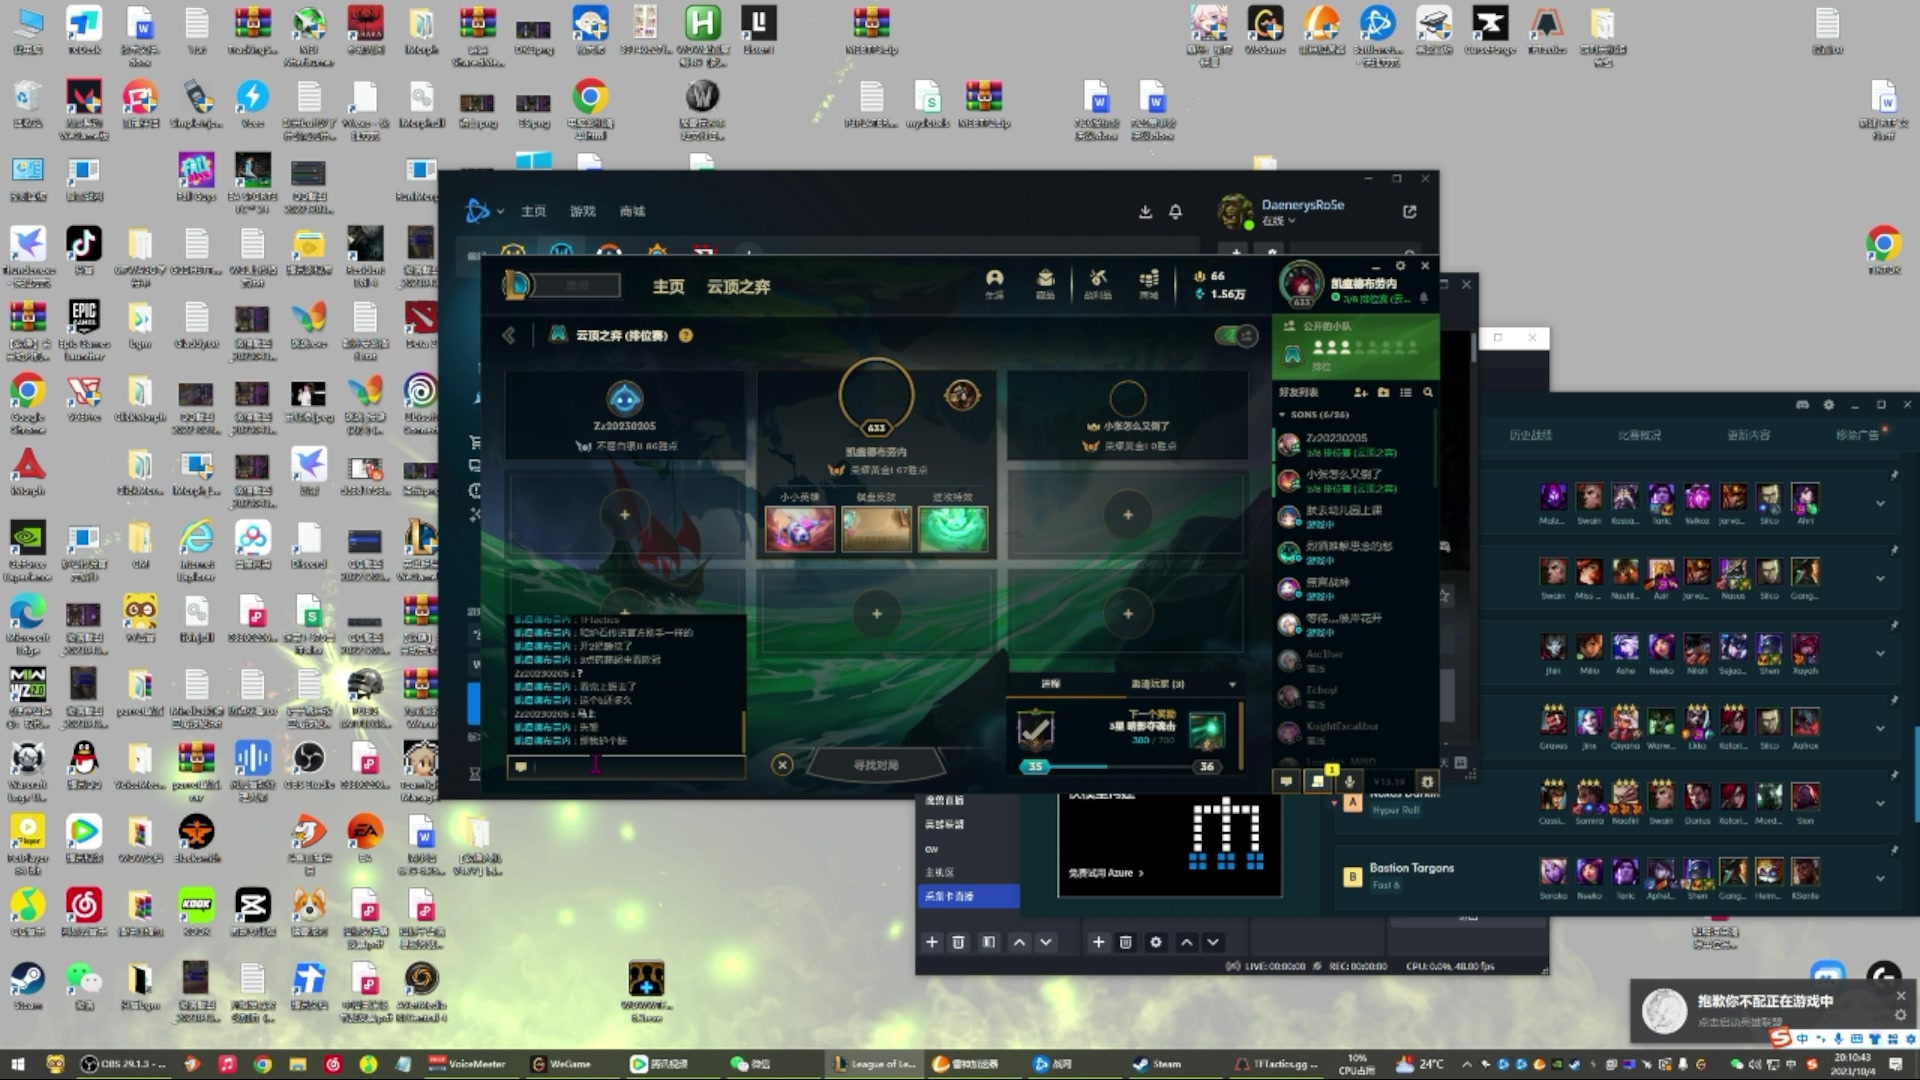Expand the Bastion Targons comp row
Viewport: 1920px width, 1080px height.
[x=1881, y=878]
